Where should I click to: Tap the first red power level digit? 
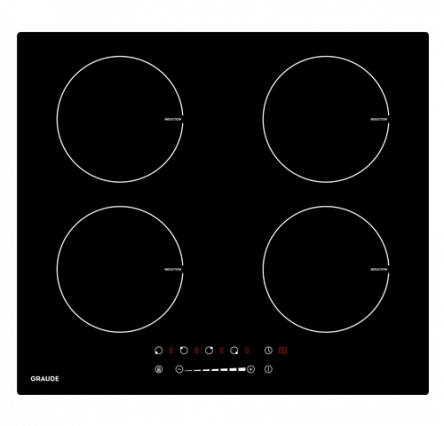point(171,350)
